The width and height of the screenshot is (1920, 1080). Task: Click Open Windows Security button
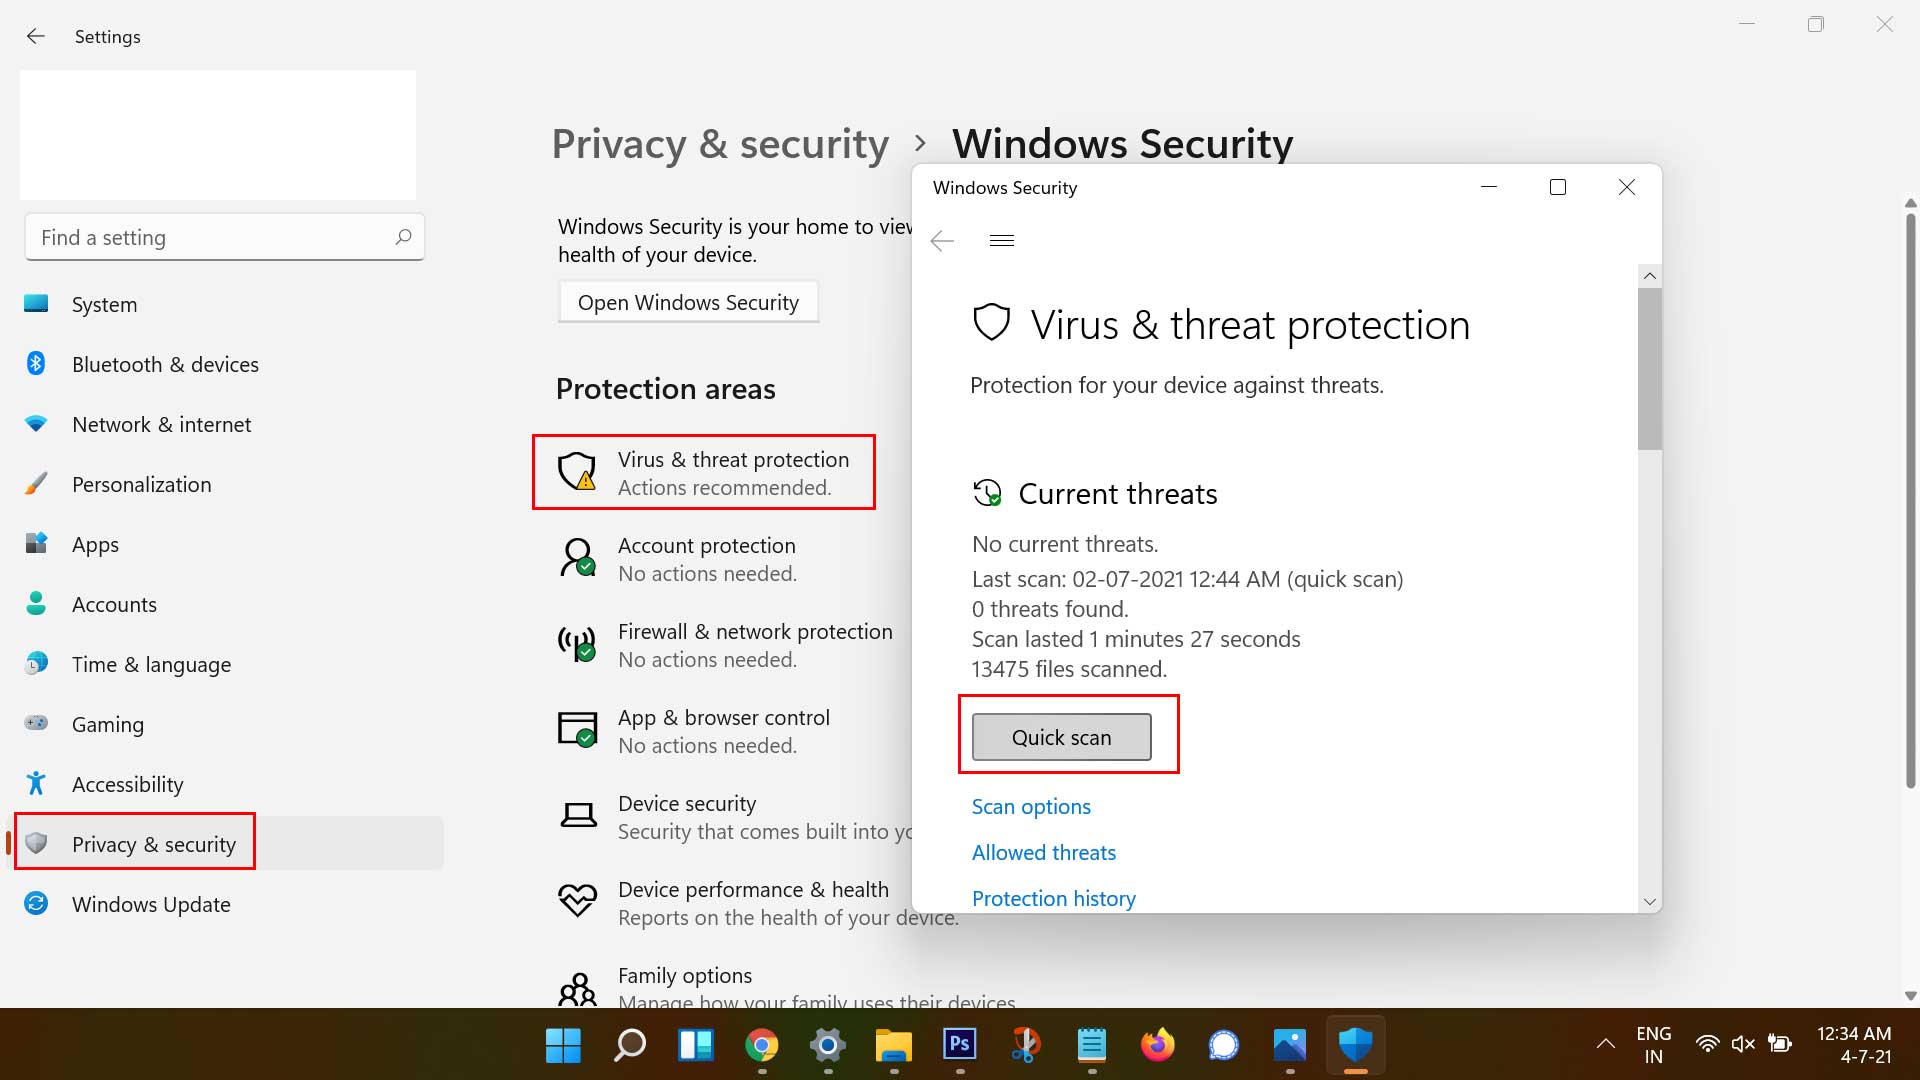(688, 303)
